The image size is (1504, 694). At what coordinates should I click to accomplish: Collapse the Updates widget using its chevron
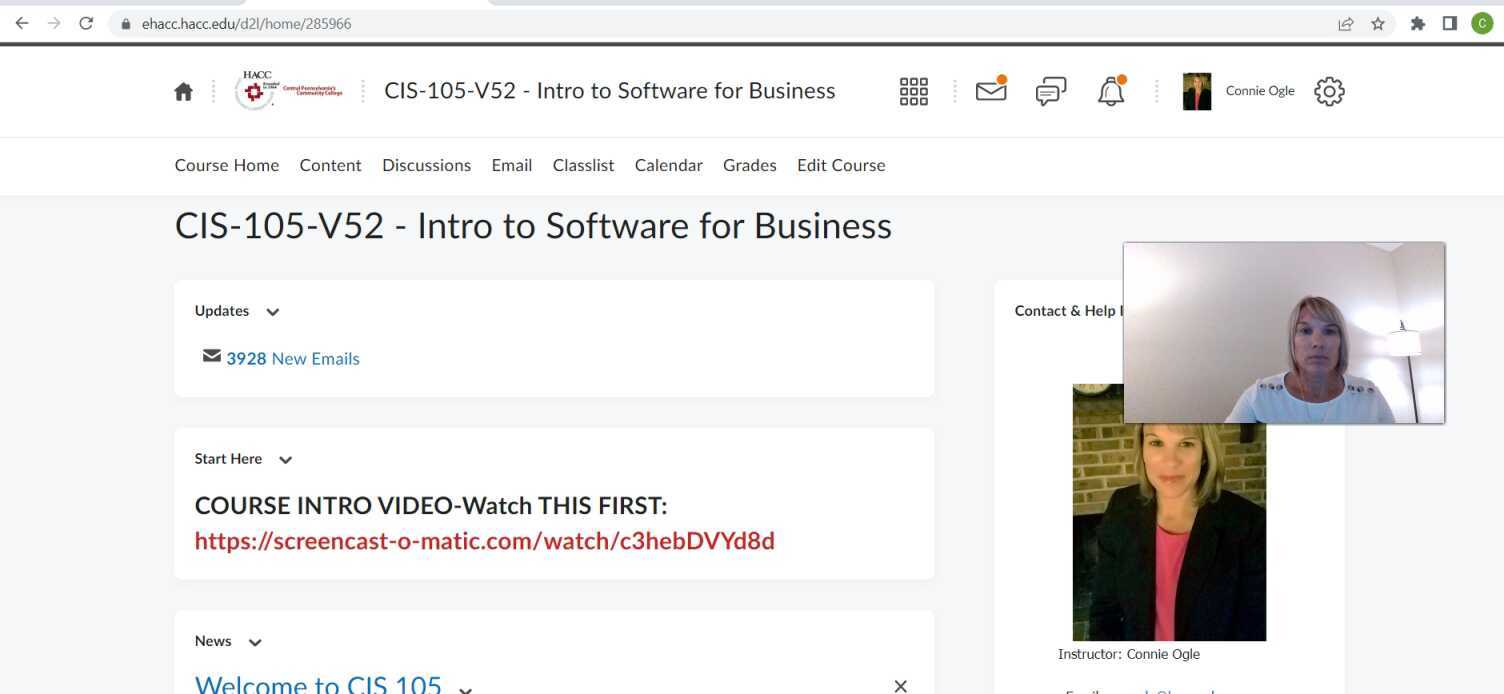tap(272, 312)
